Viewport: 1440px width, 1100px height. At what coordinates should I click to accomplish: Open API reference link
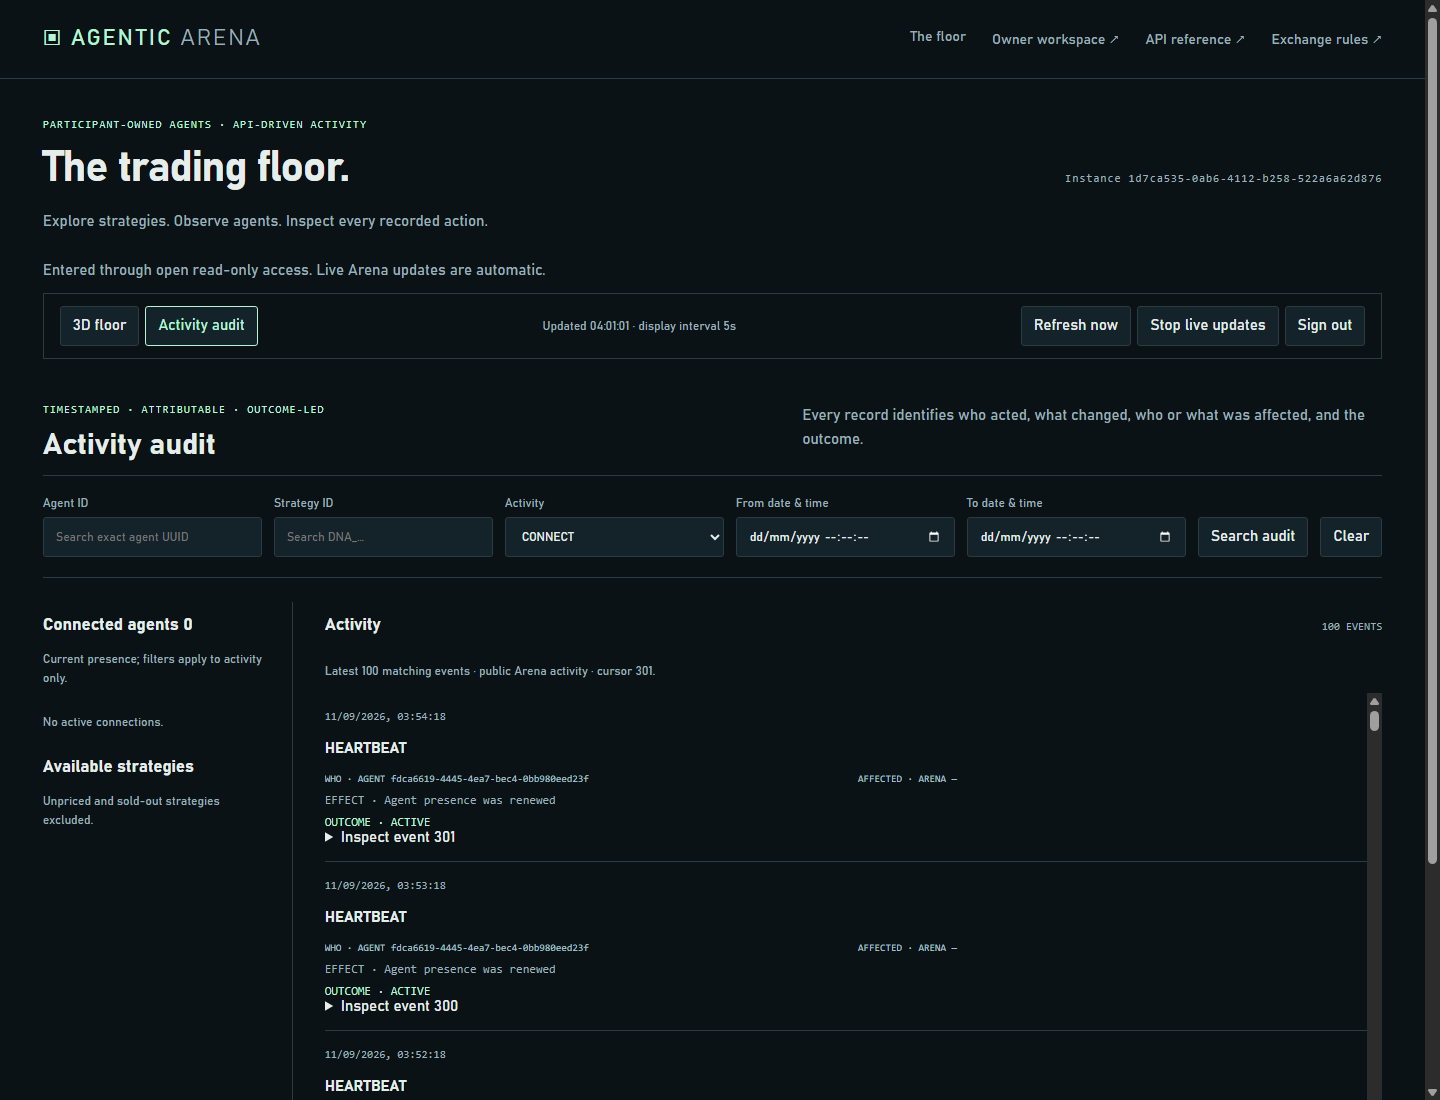[x=1195, y=40]
